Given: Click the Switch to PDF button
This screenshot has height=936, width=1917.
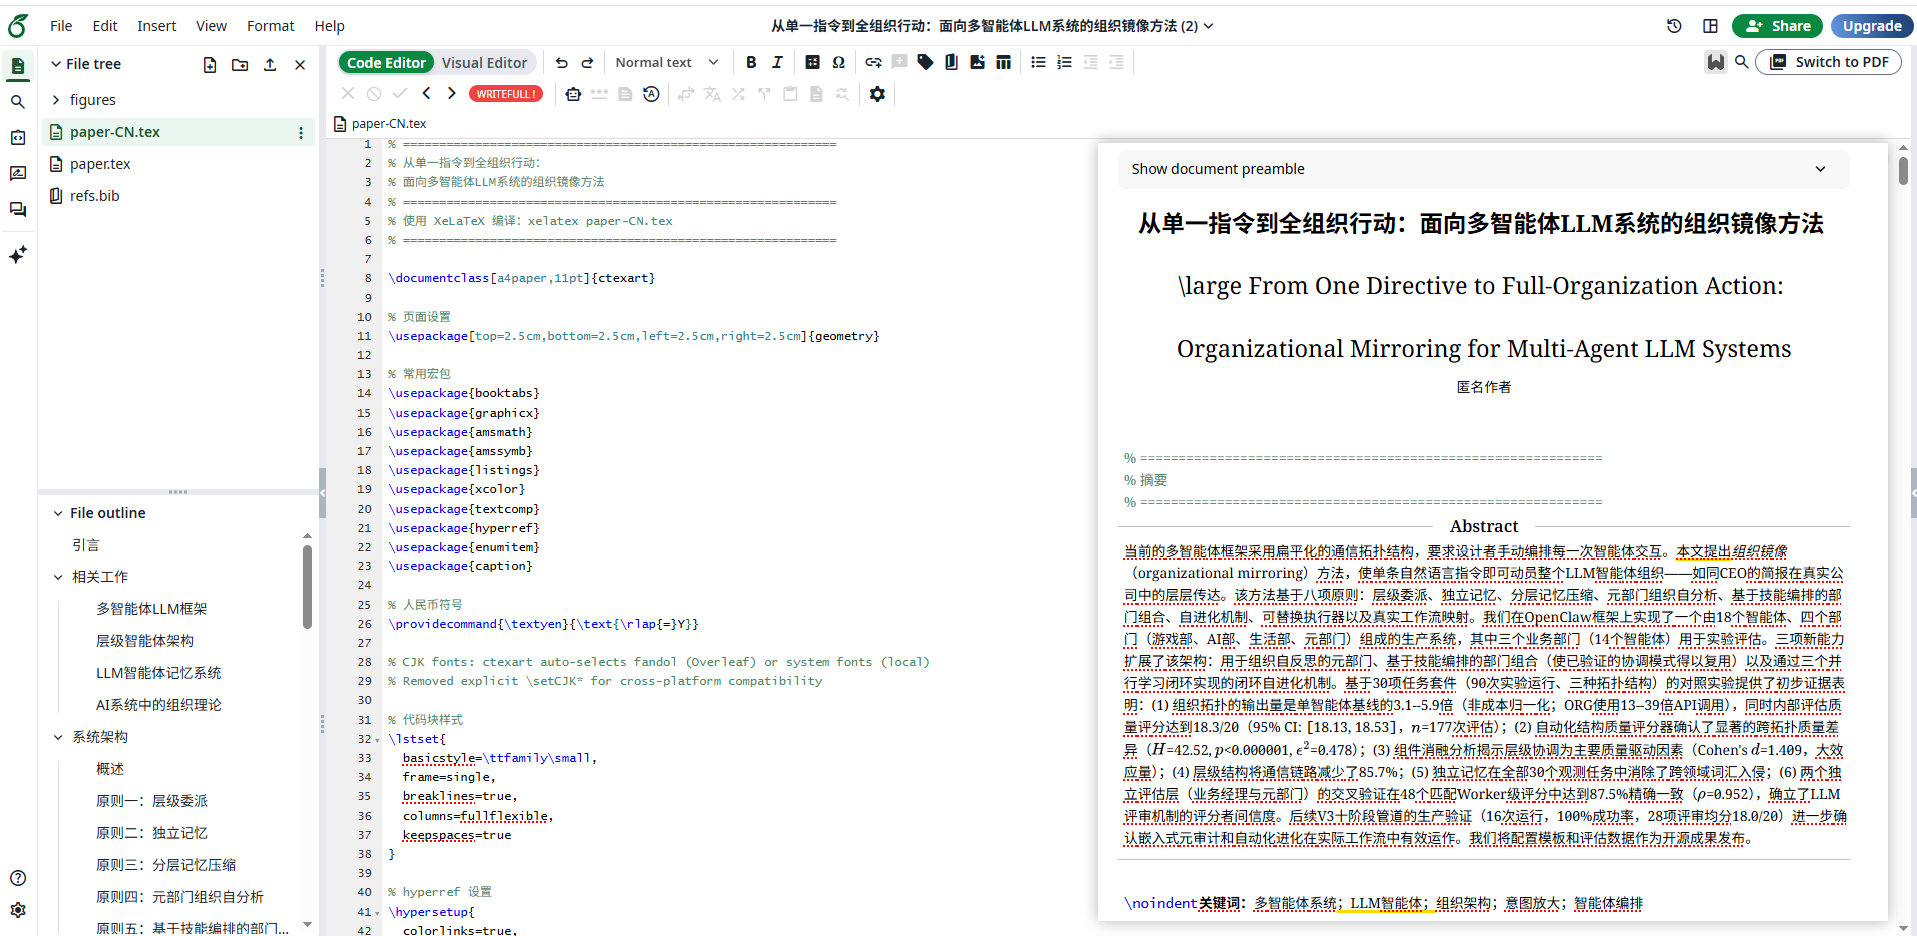Looking at the screenshot, I should [x=1829, y=62].
